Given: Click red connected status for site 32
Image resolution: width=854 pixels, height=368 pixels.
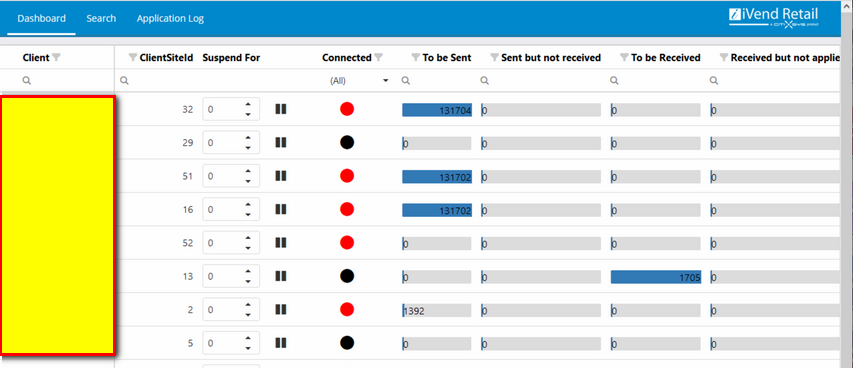Looking at the screenshot, I should pyautogui.click(x=347, y=109).
